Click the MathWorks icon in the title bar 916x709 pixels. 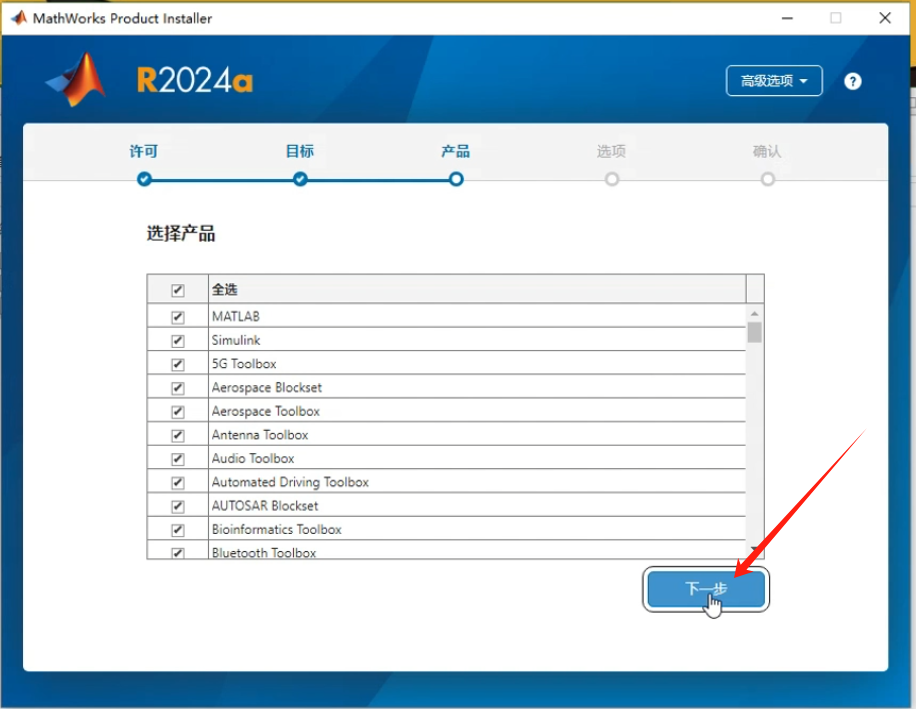point(17,17)
